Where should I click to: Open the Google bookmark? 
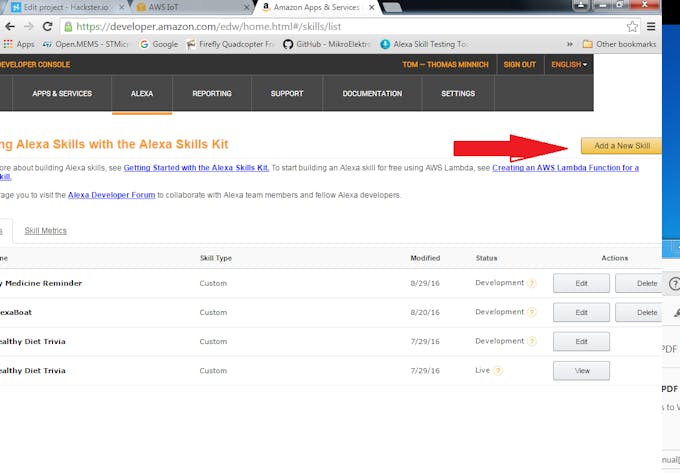click(x=159, y=44)
